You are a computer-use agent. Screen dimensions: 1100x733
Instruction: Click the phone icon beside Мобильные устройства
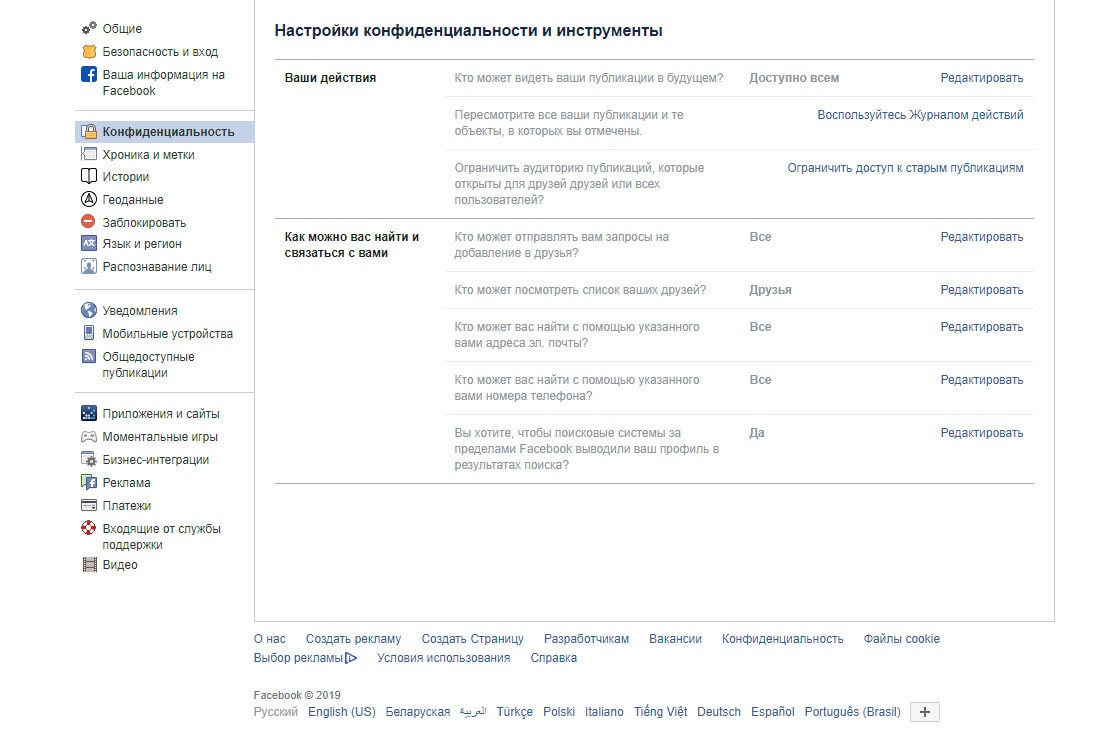(89, 333)
